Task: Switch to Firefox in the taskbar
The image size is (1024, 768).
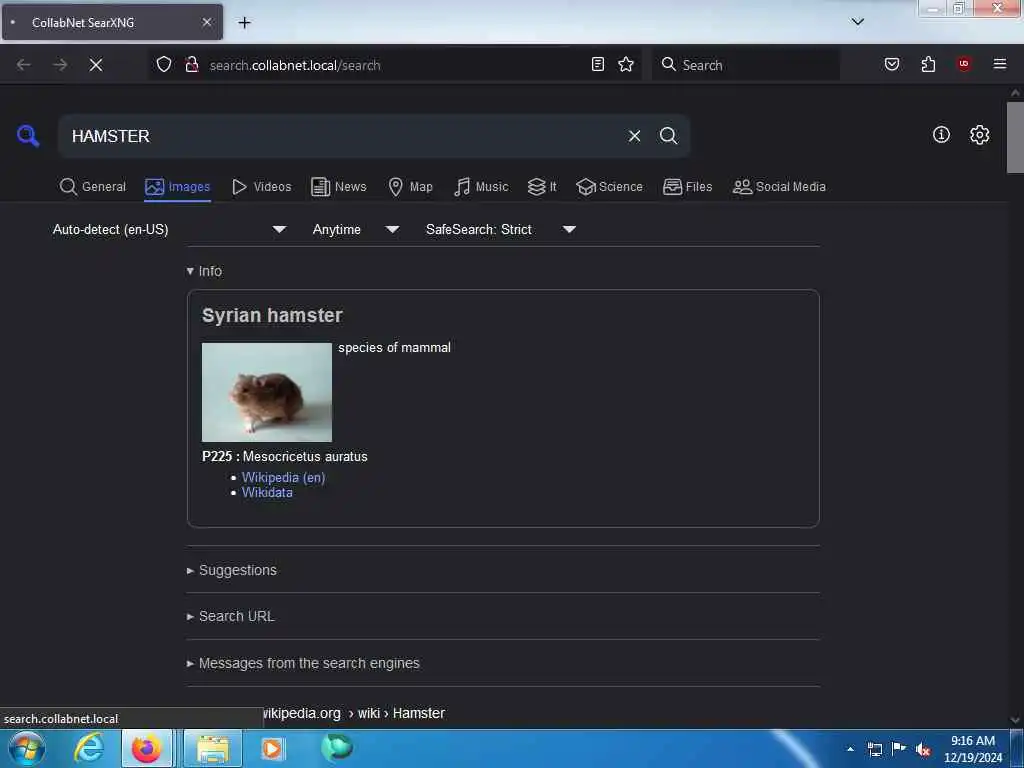Action: tap(147, 748)
